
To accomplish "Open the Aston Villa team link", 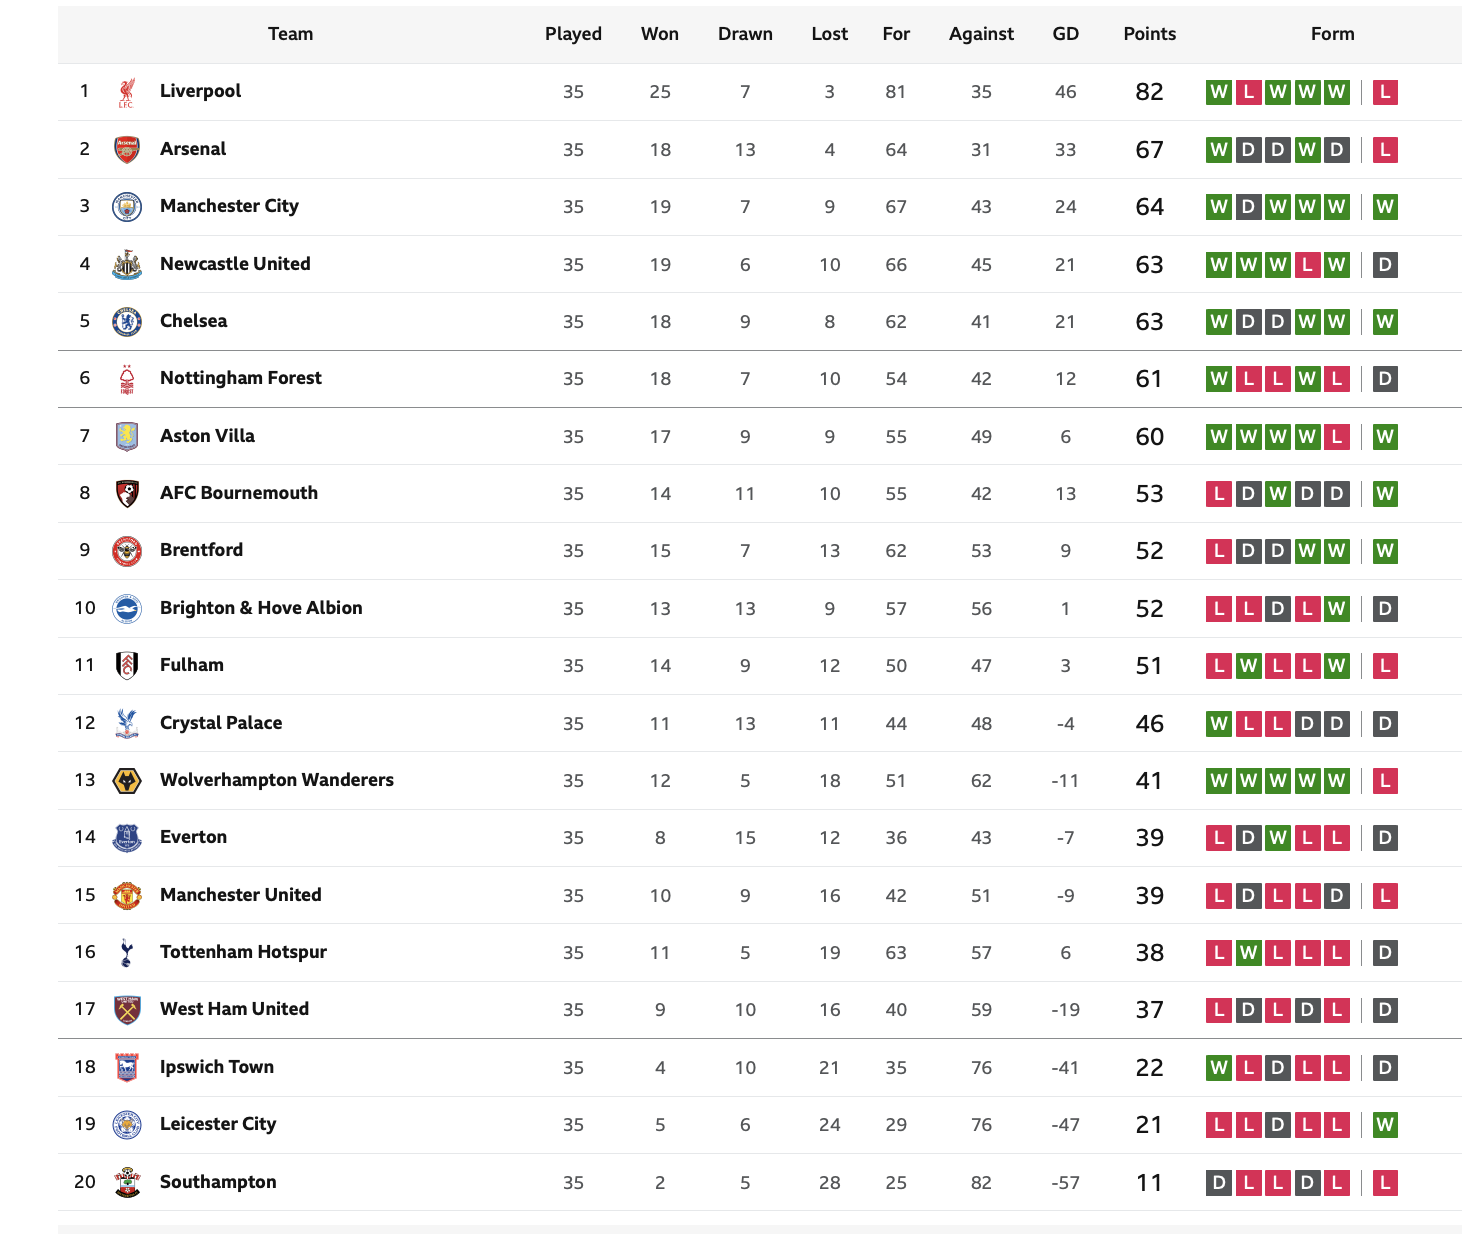I will coord(207,436).
